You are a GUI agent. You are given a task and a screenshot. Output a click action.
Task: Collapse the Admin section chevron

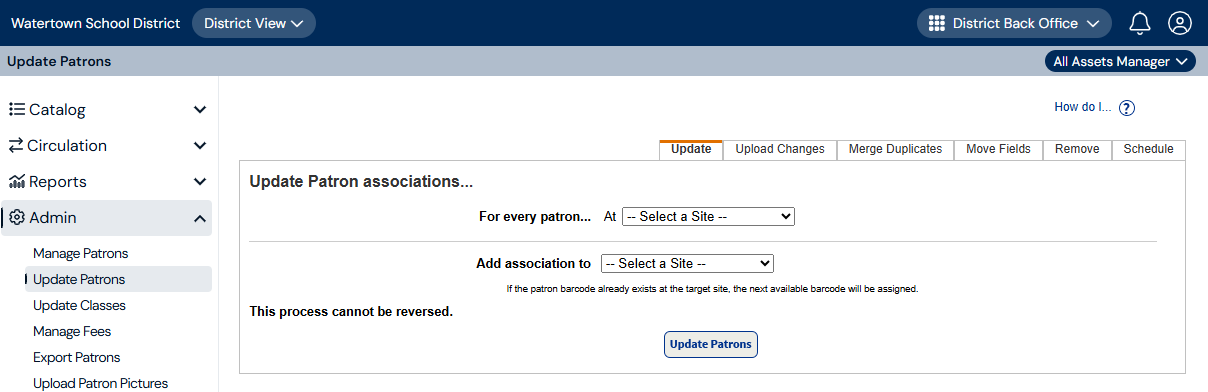click(200, 218)
